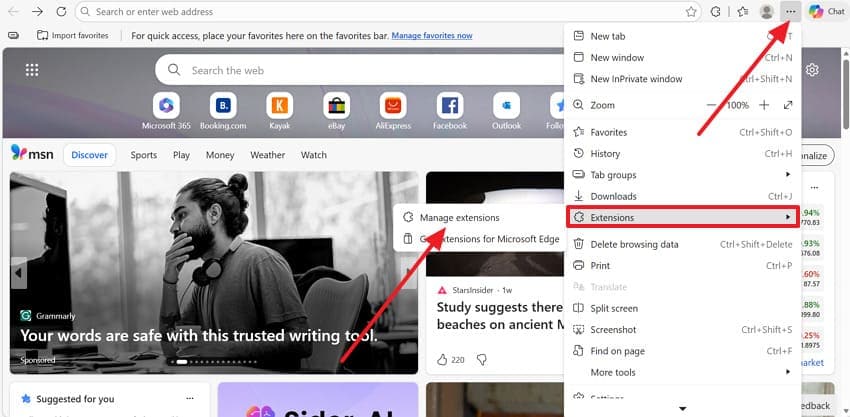The width and height of the screenshot is (850, 417).
Task: Click the browser Back arrow
Action: (x=14, y=11)
